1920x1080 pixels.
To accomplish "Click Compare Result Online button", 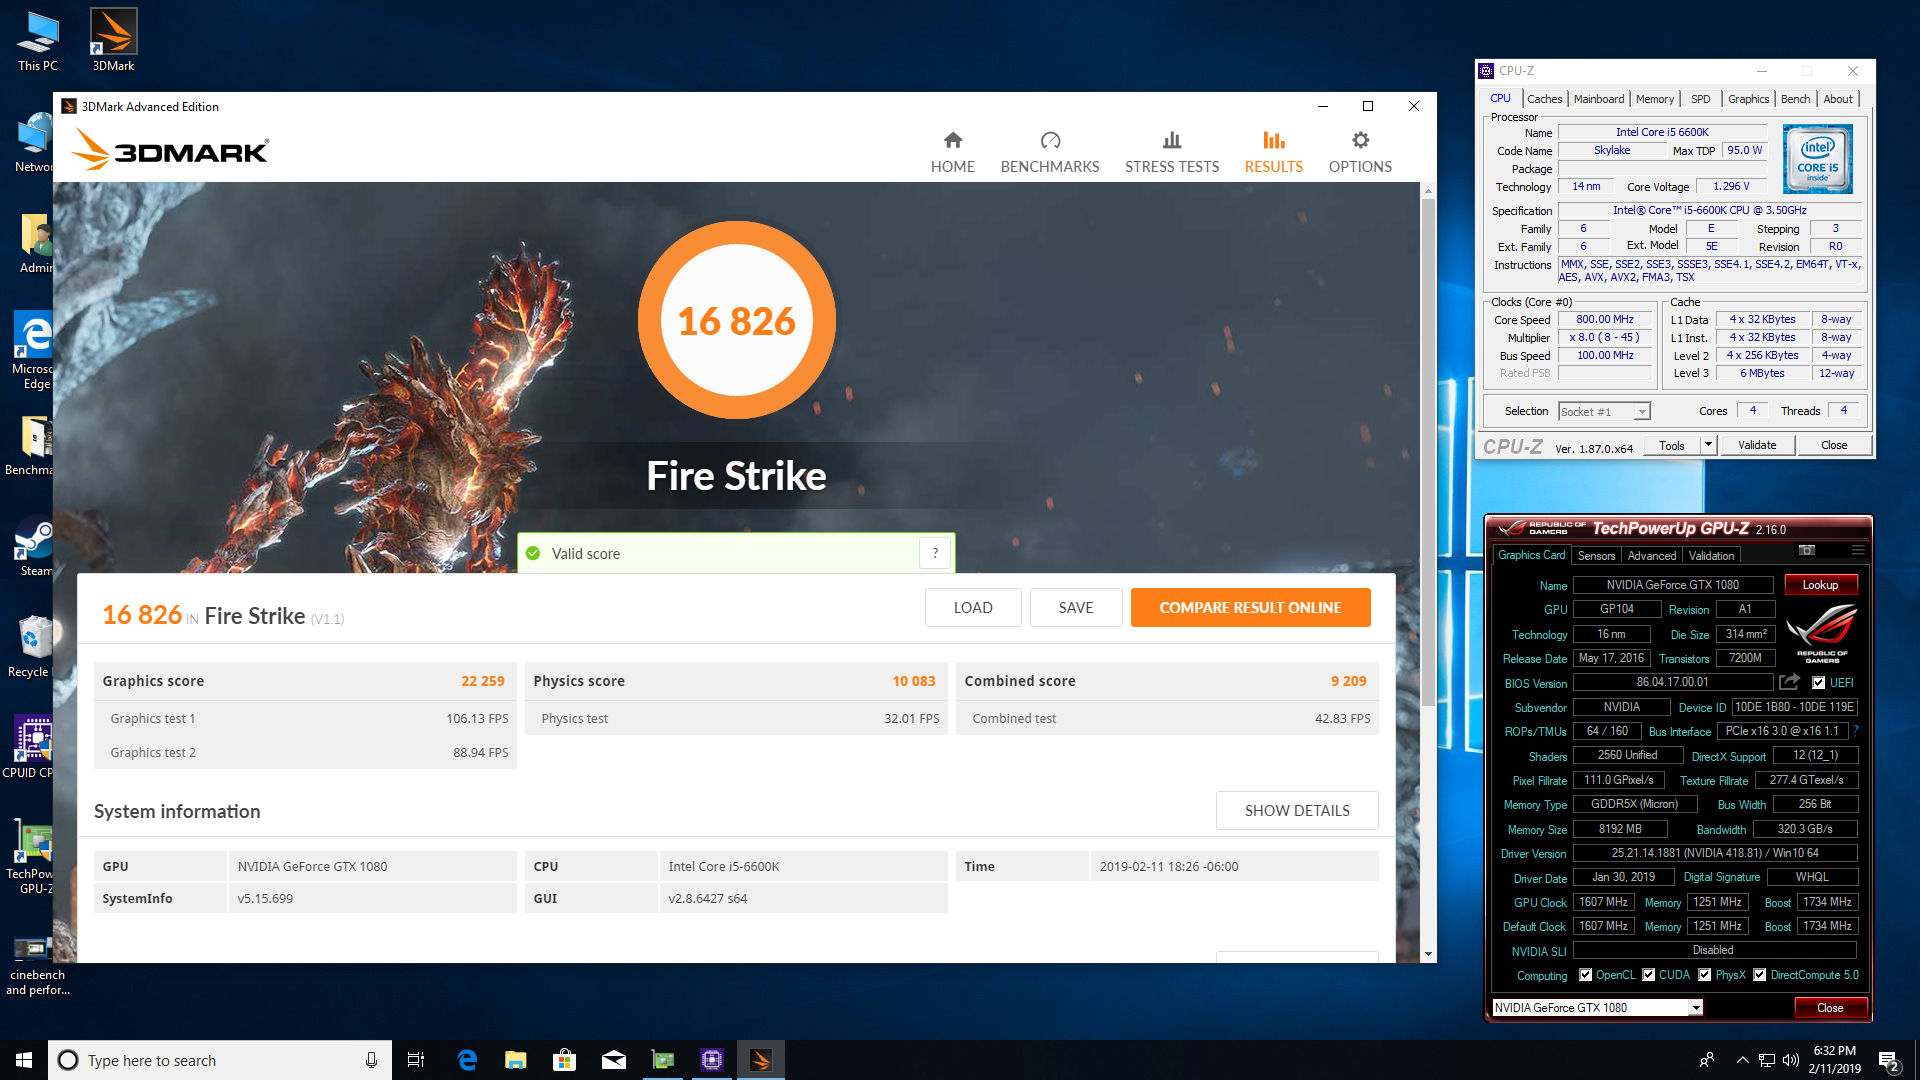I will [x=1250, y=608].
